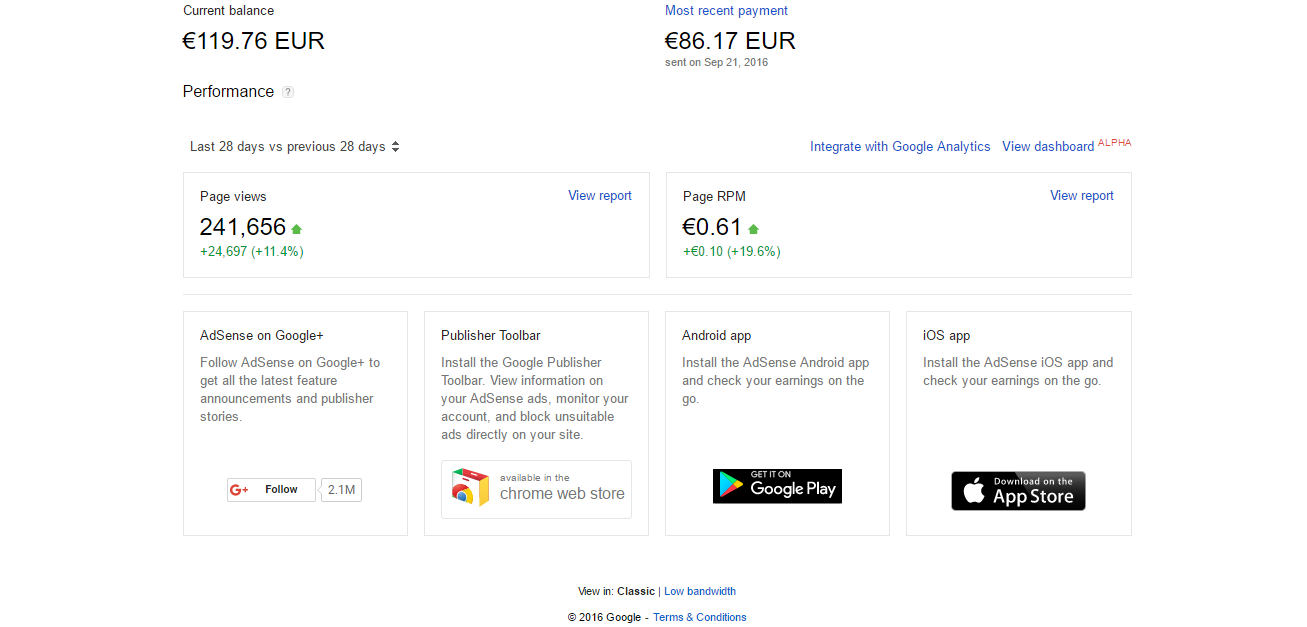1307x627 pixels.
Task: Open the View dashboard alpha link
Action: click(1048, 147)
